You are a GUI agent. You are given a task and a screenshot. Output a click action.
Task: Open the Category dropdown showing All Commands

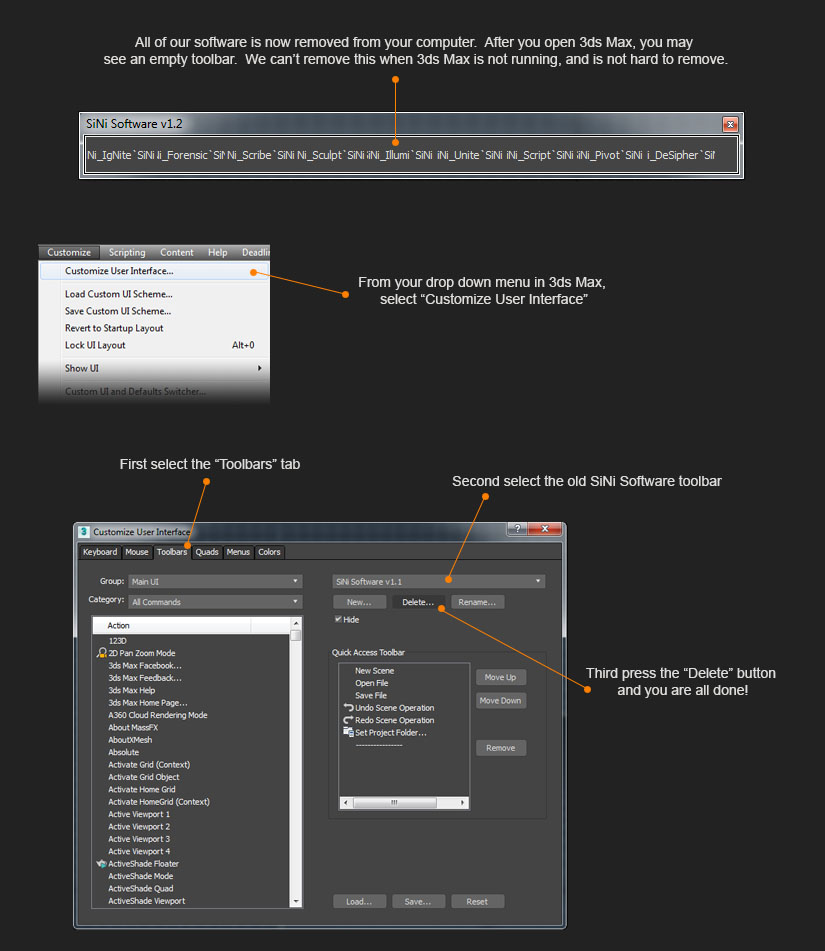[215, 602]
